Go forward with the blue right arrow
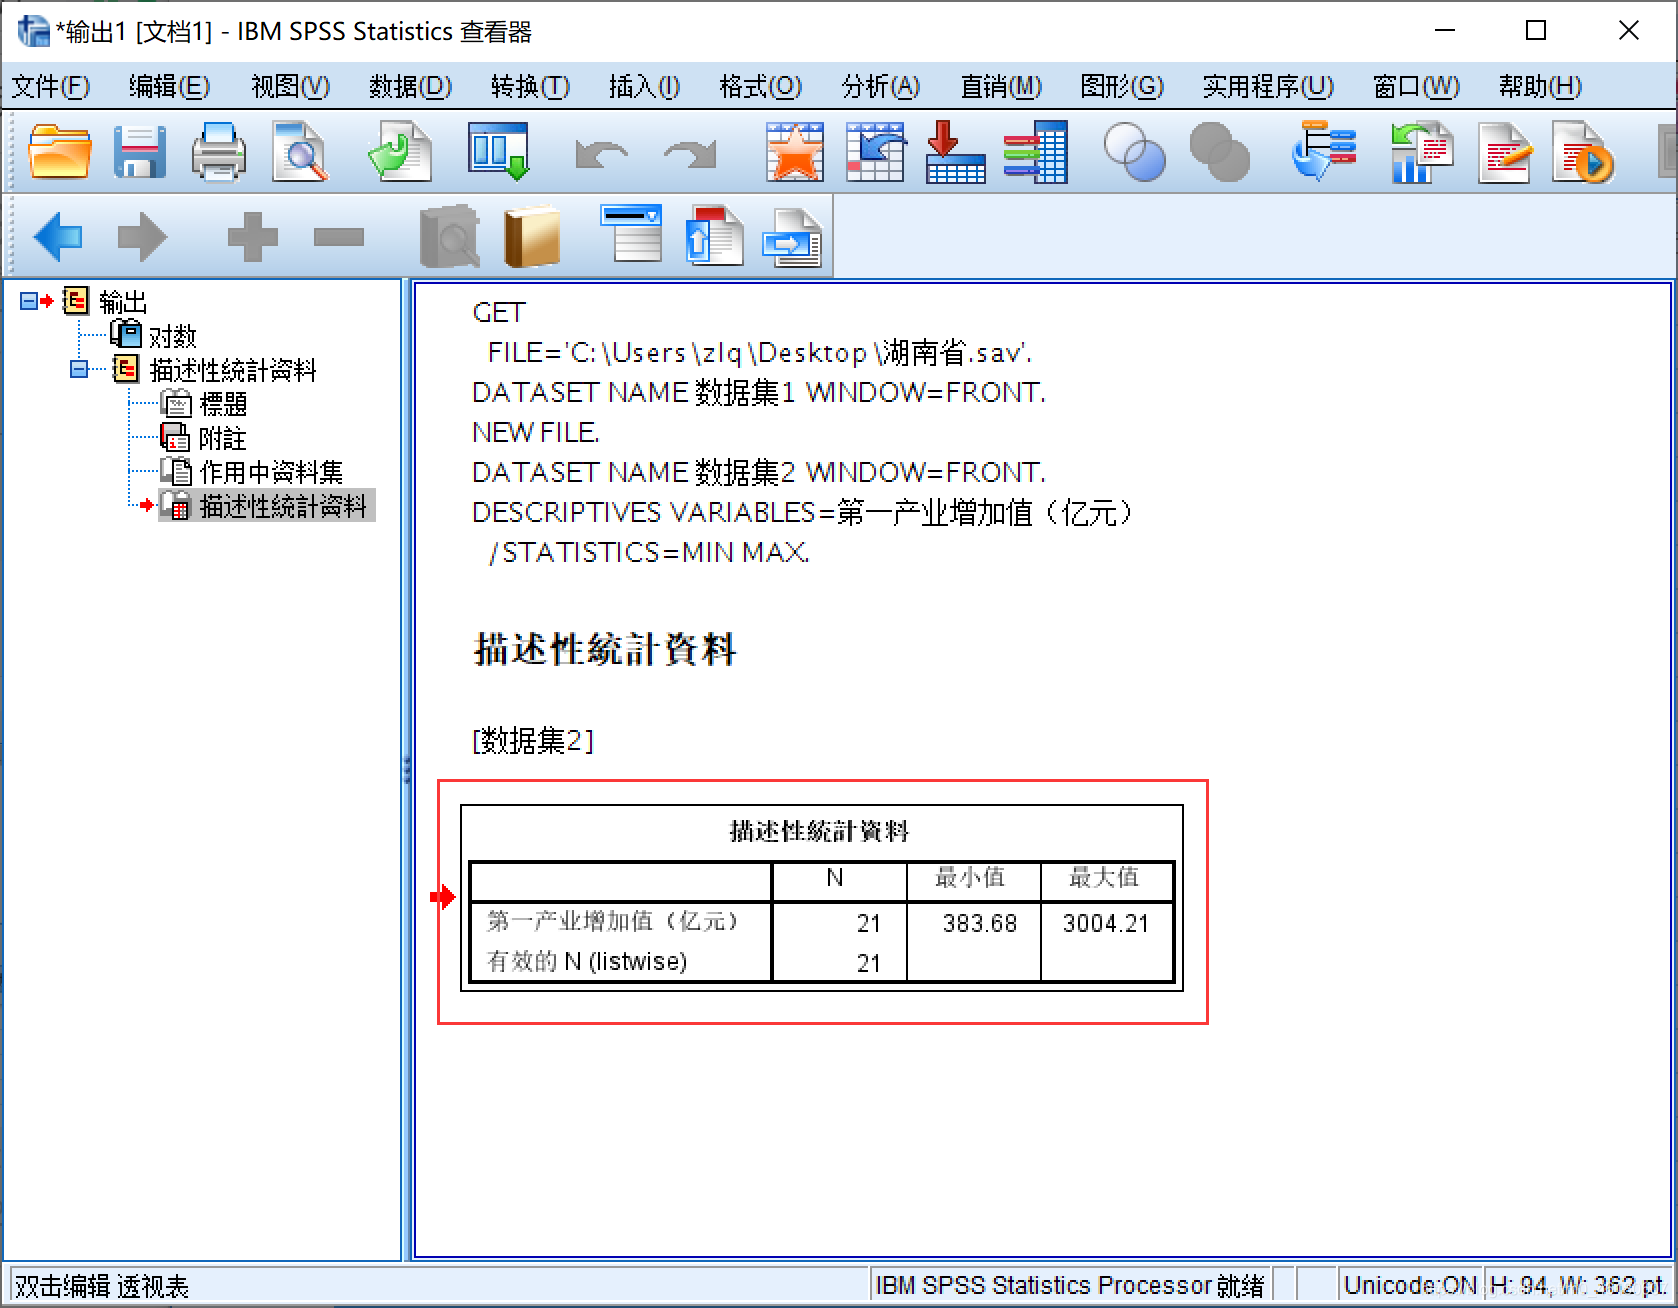Viewport: 1678px width, 1308px height. click(143, 236)
